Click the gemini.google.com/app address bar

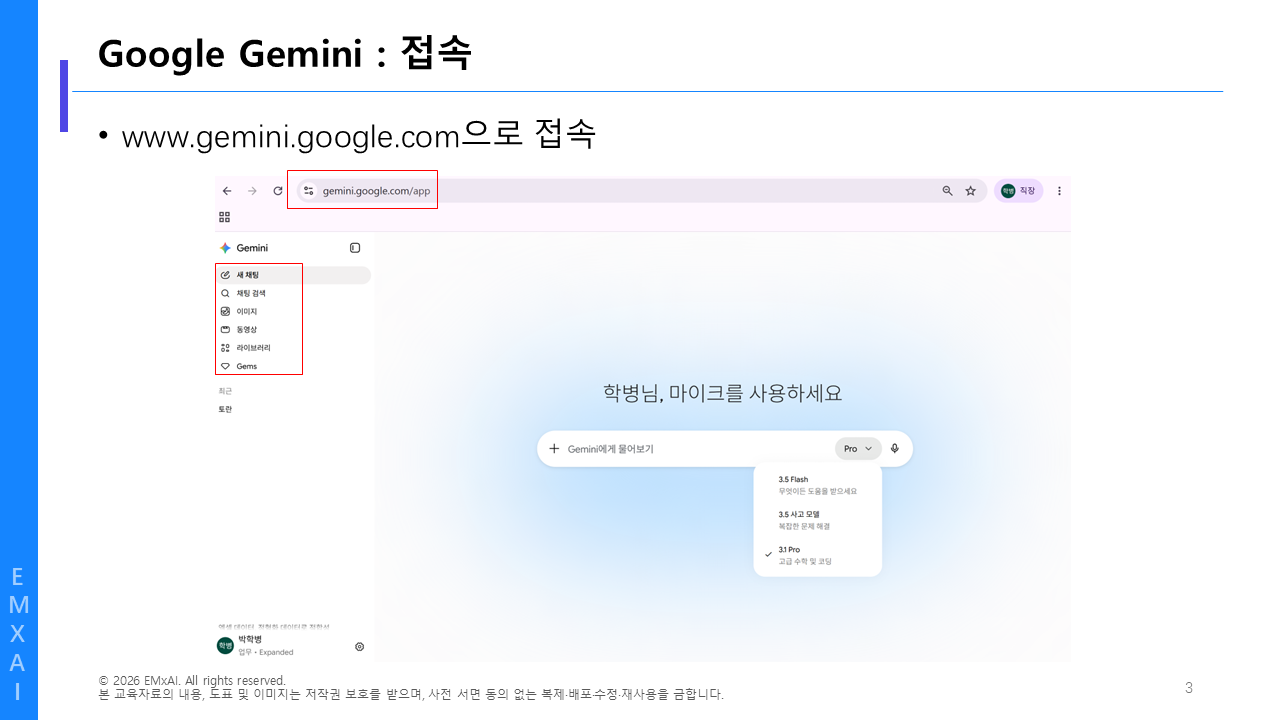(640, 191)
